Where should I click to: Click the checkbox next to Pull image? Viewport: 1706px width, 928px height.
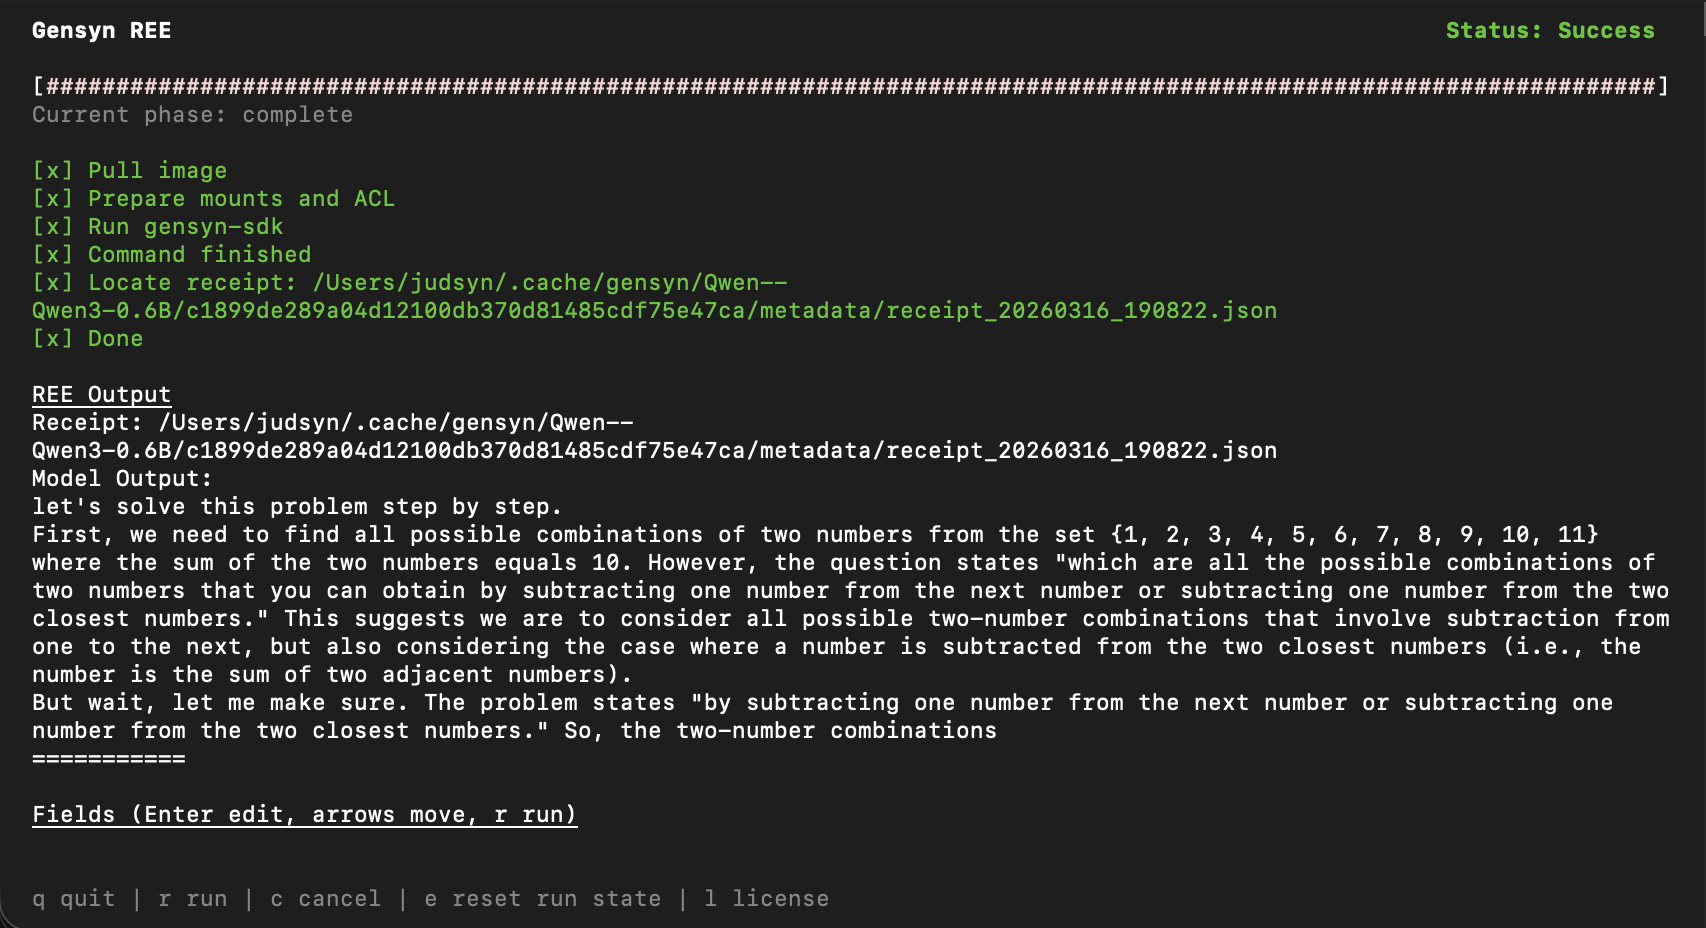[x=52, y=171]
